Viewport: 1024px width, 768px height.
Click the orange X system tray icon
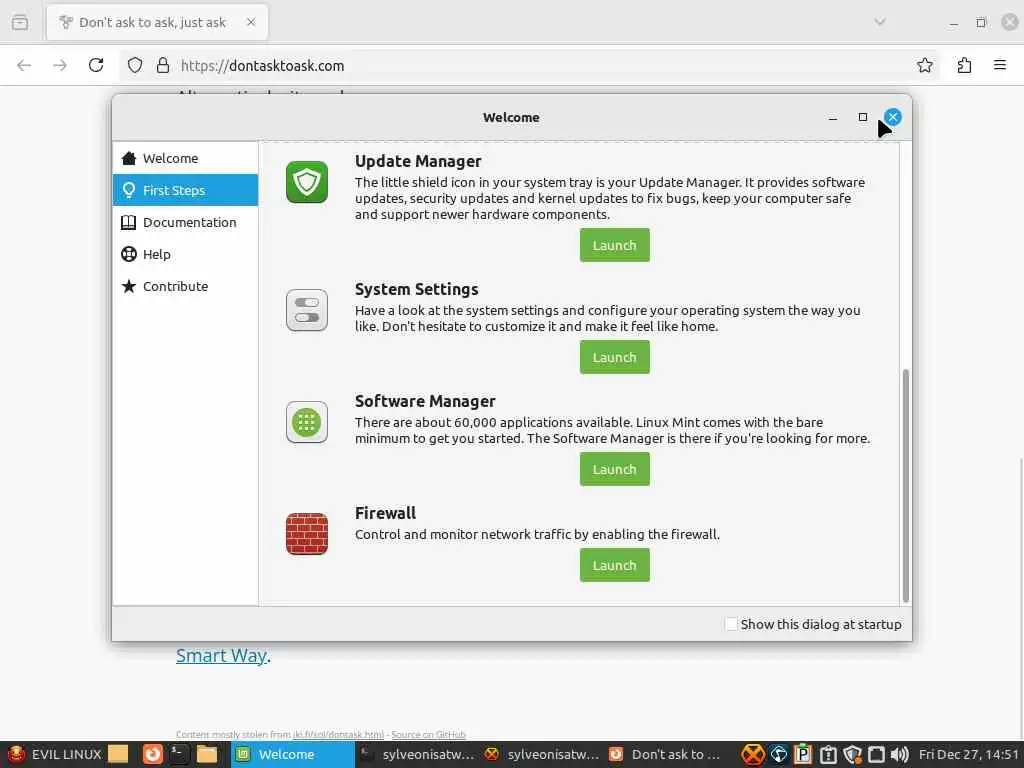click(x=753, y=754)
